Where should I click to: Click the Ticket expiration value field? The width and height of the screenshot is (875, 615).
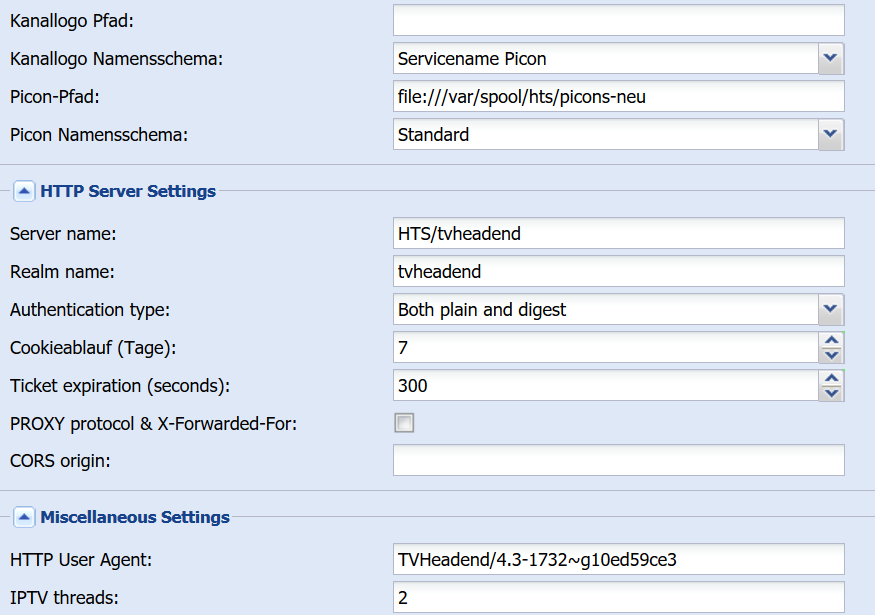(606, 386)
